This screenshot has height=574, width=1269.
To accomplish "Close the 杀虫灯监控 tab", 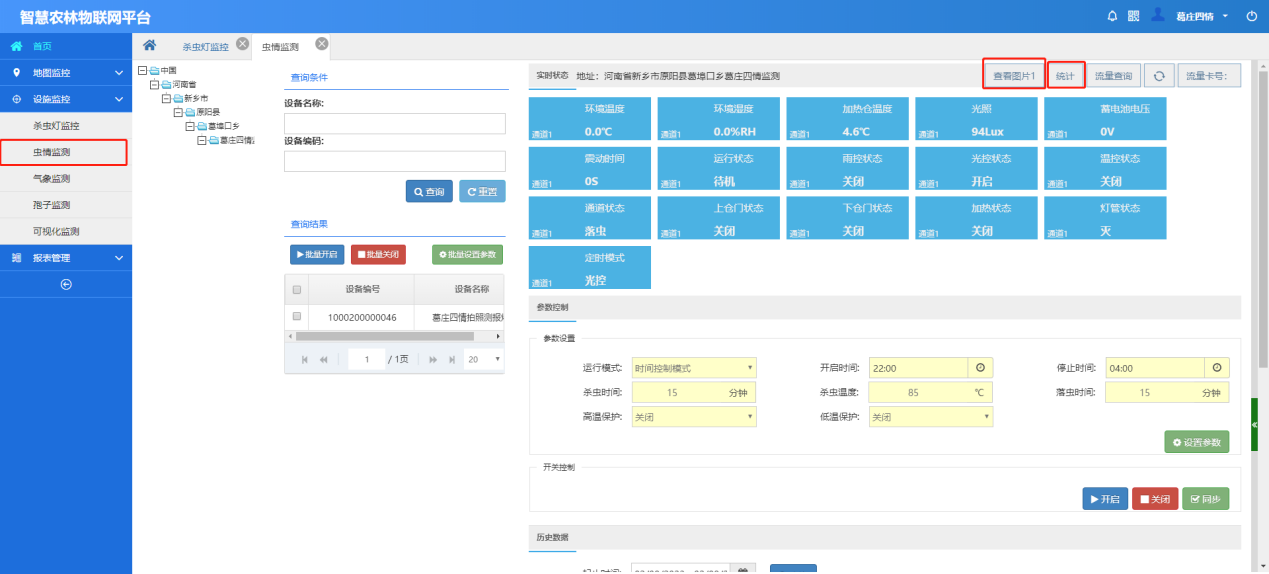I will pyautogui.click(x=242, y=44).
